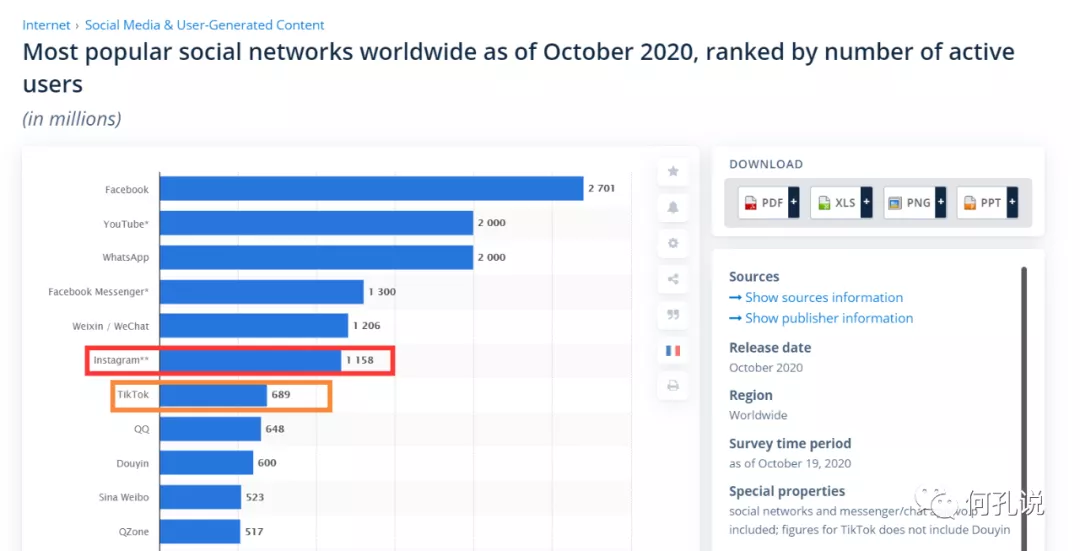Click the 1 300 value label

[x=382, y=291]
